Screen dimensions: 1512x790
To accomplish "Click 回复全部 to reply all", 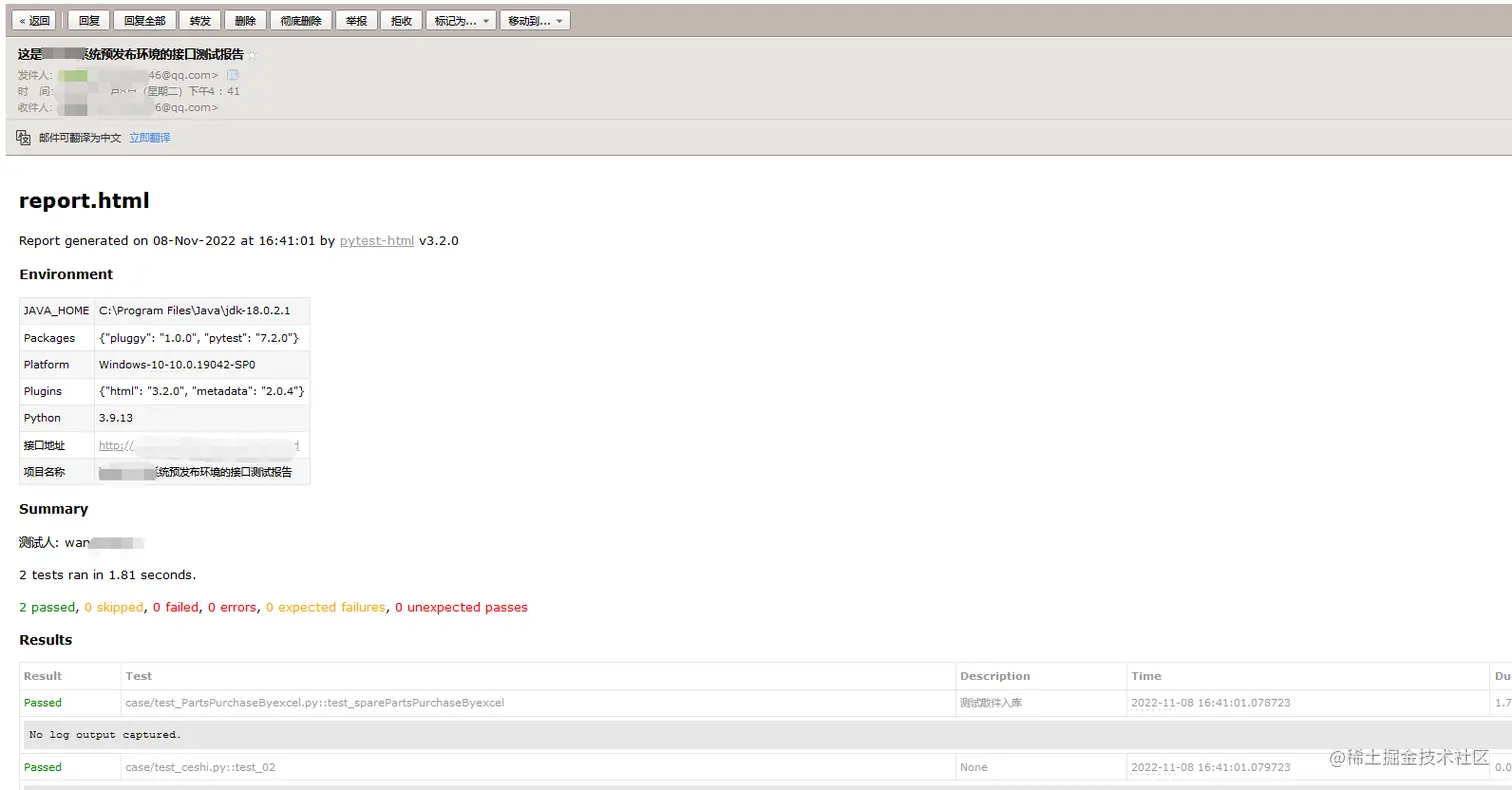I will coord(145,20).
